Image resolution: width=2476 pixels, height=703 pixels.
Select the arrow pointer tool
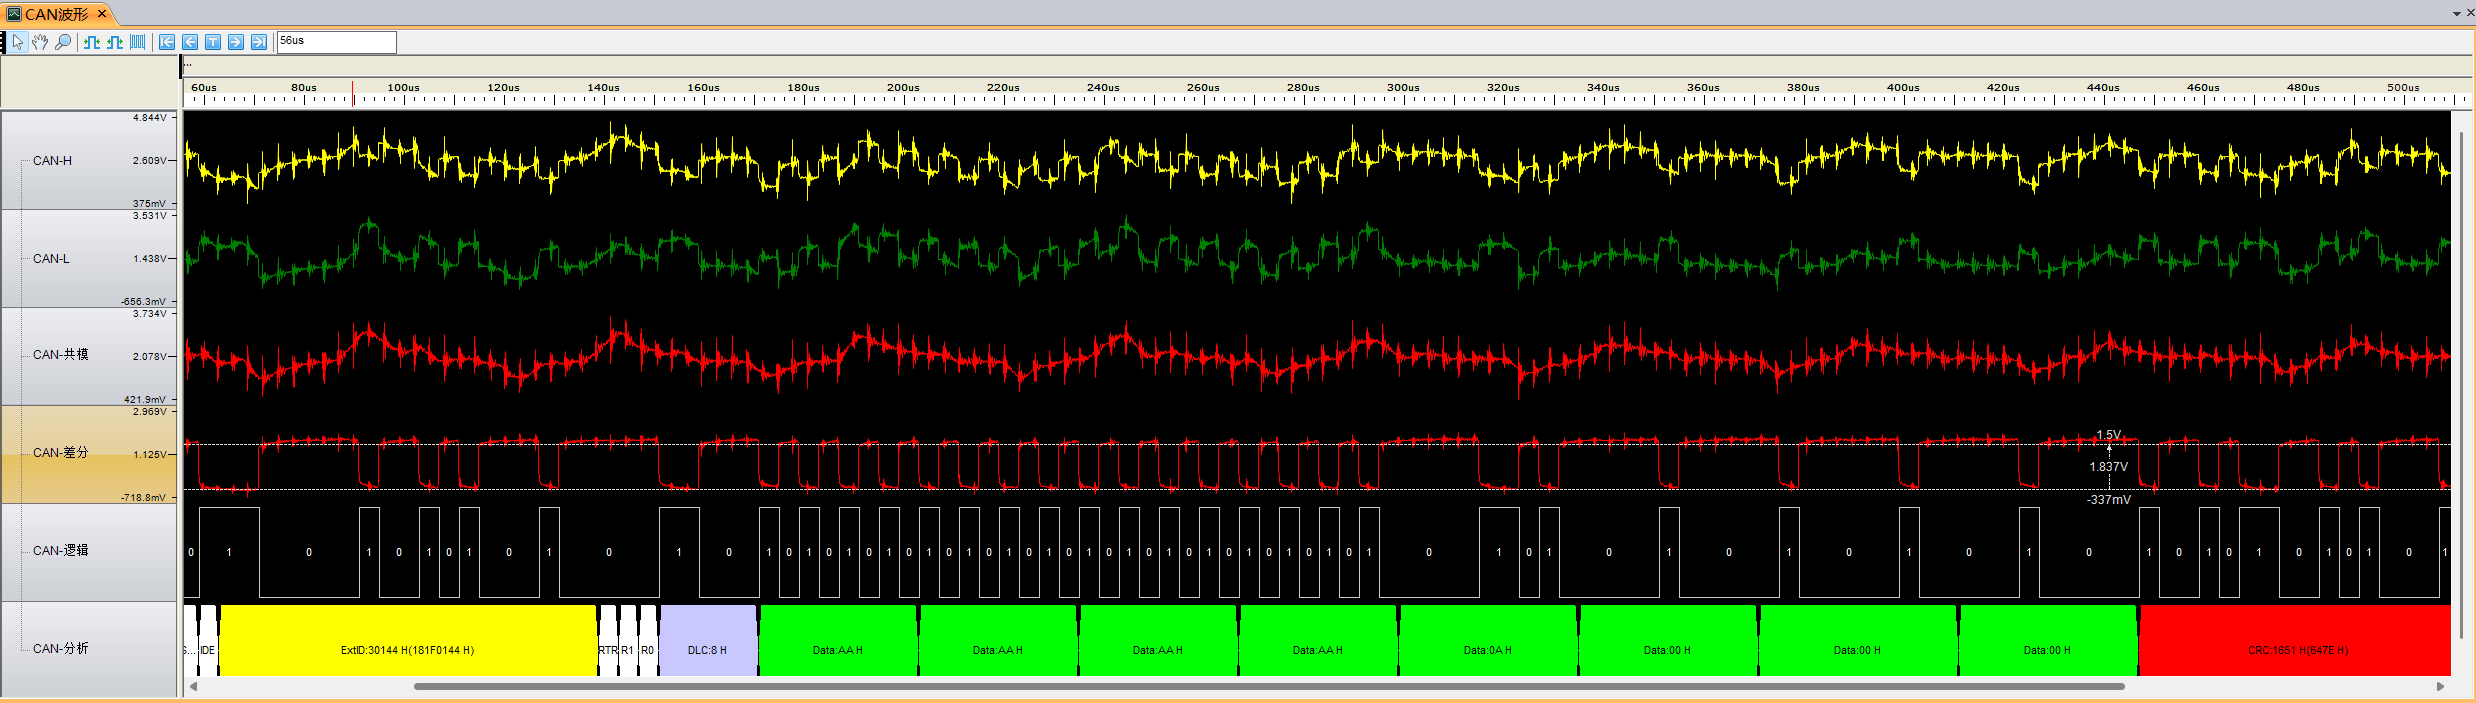pyautogui.click(x=17, y=42)
